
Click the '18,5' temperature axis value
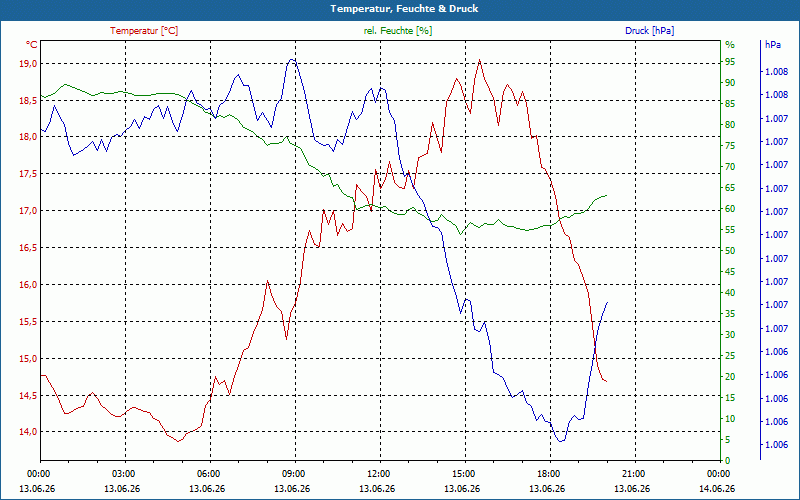(28, 101)
